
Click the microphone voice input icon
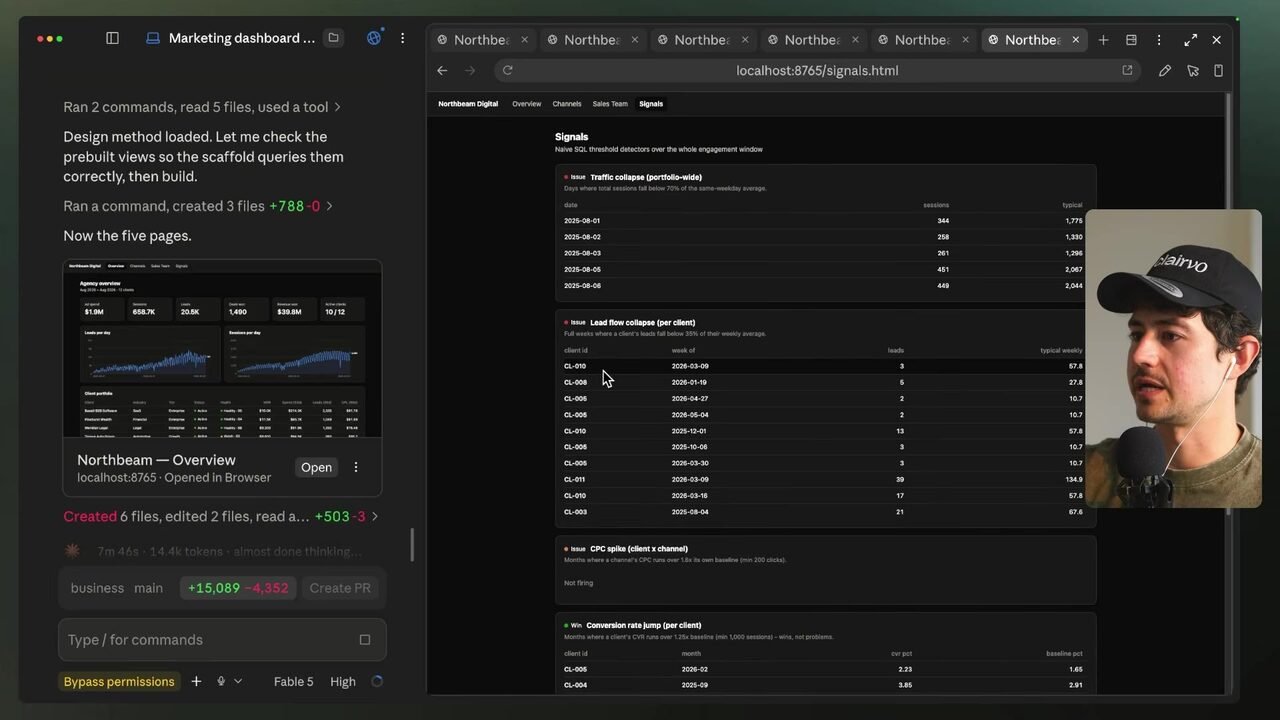coord(221,681)
